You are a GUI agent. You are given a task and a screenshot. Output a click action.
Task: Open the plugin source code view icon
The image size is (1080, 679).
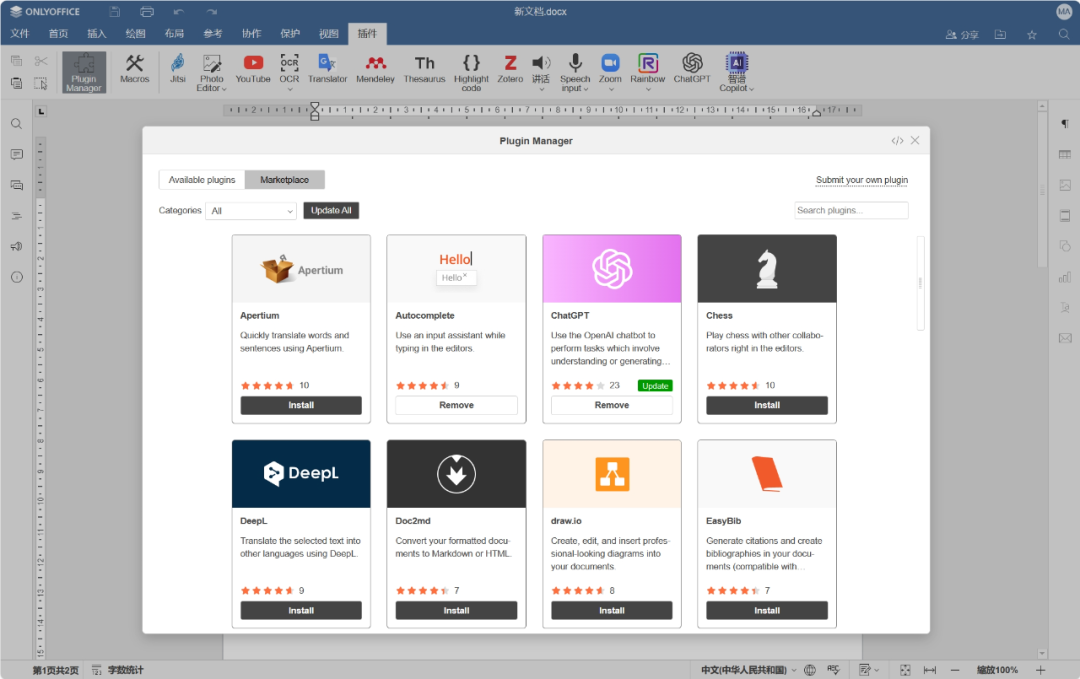[897, 140]
